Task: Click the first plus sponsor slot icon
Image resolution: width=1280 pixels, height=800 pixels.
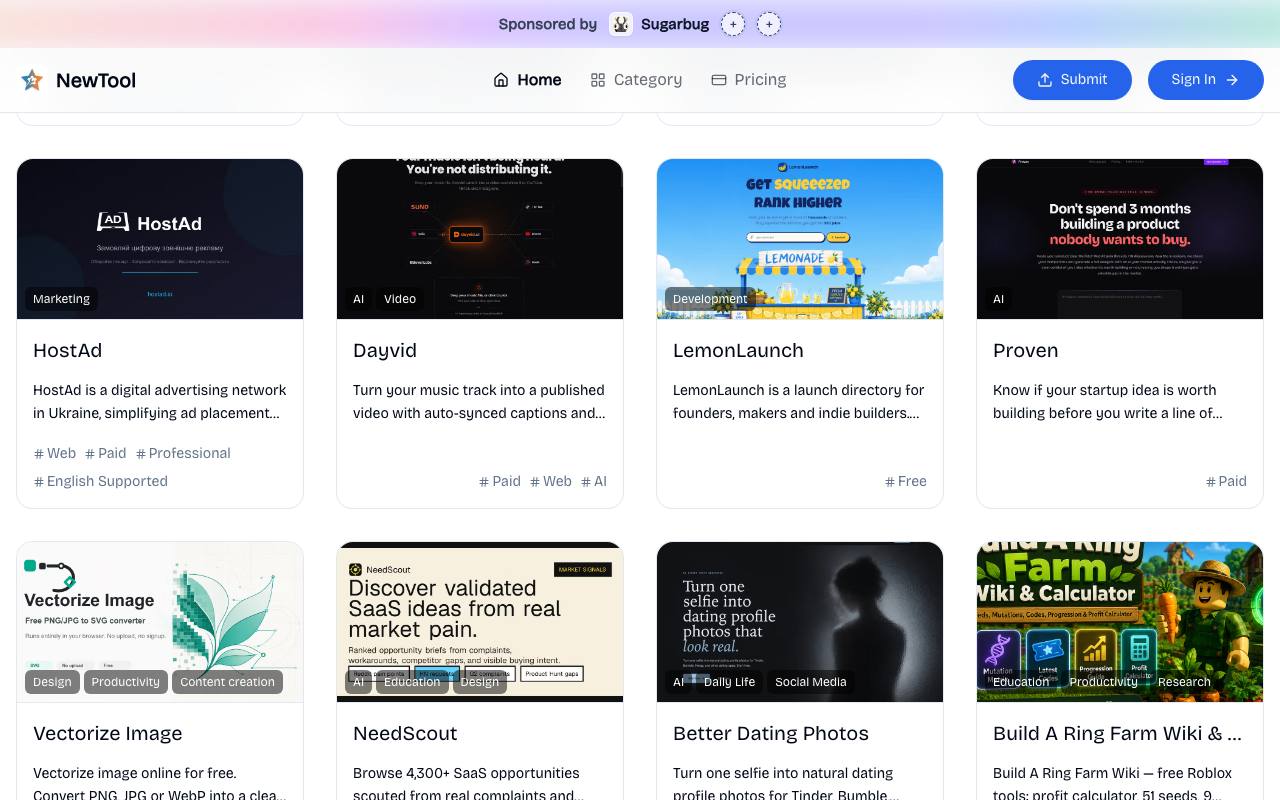Action: point(733,24)
